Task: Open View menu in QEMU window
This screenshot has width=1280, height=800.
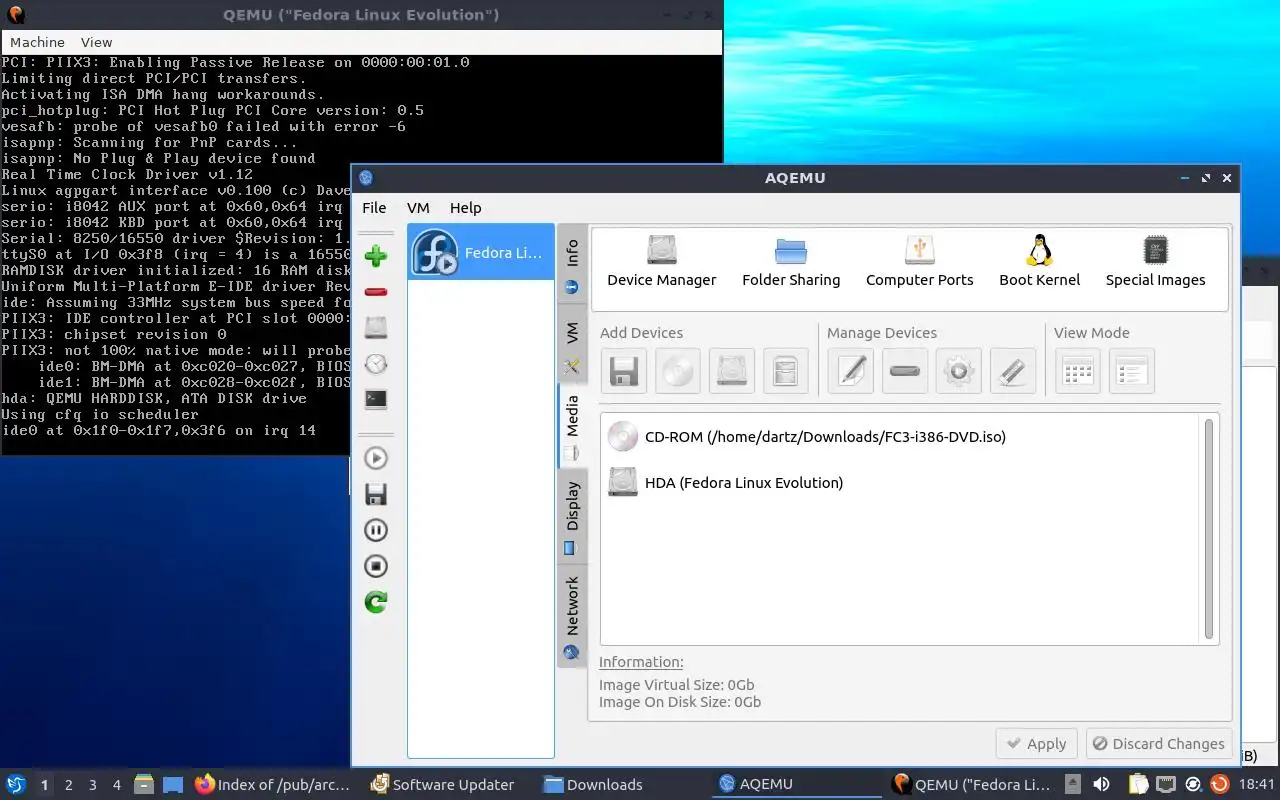Action: click(96, 42)
